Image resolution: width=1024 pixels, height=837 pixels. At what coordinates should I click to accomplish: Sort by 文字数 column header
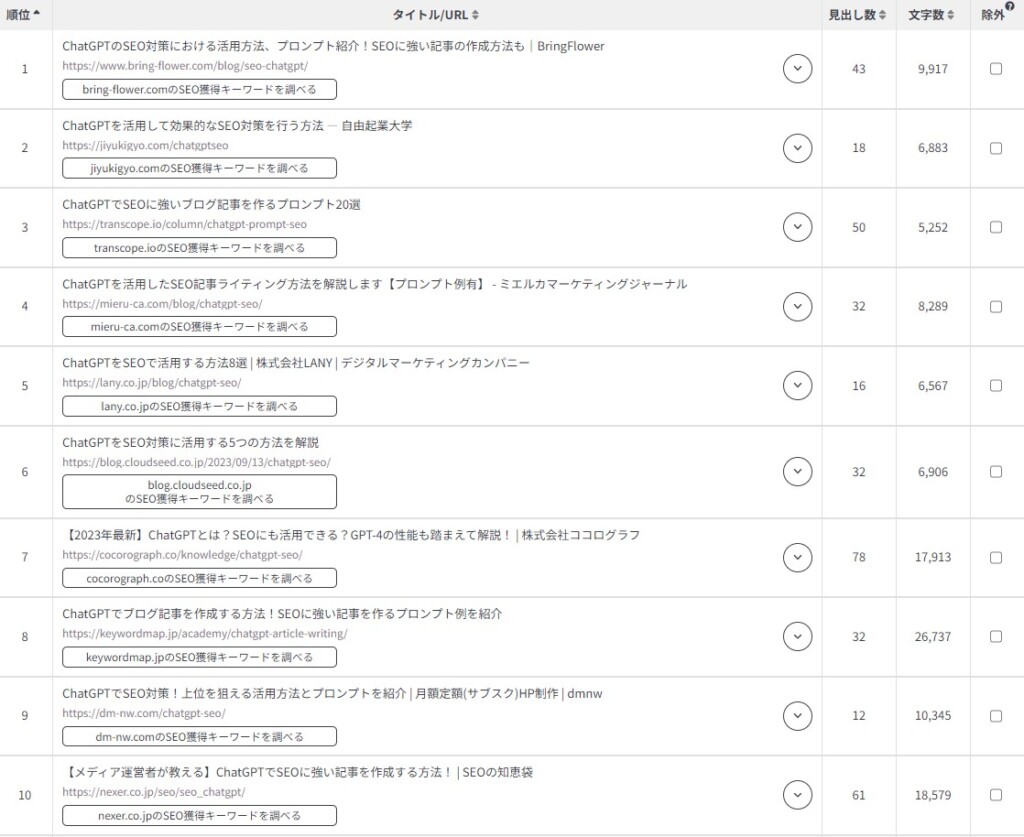[x=931, y=14]
